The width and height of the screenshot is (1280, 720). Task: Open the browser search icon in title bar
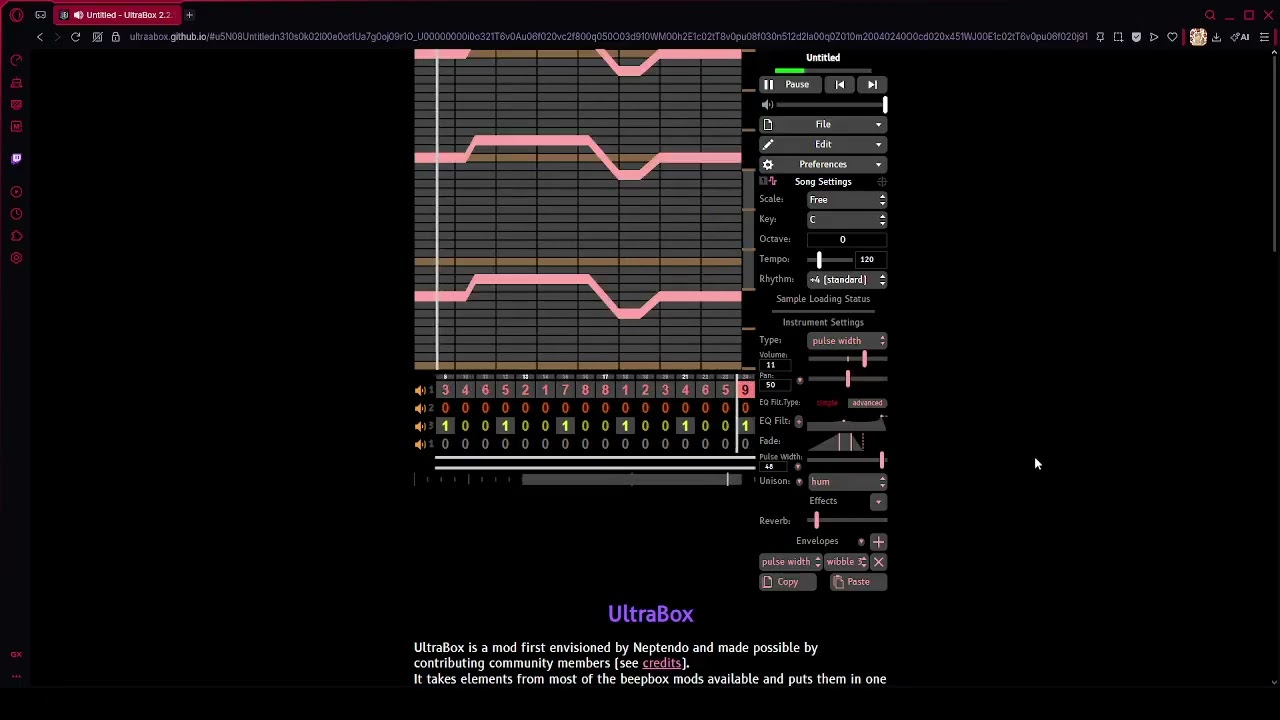point(1210,15)
